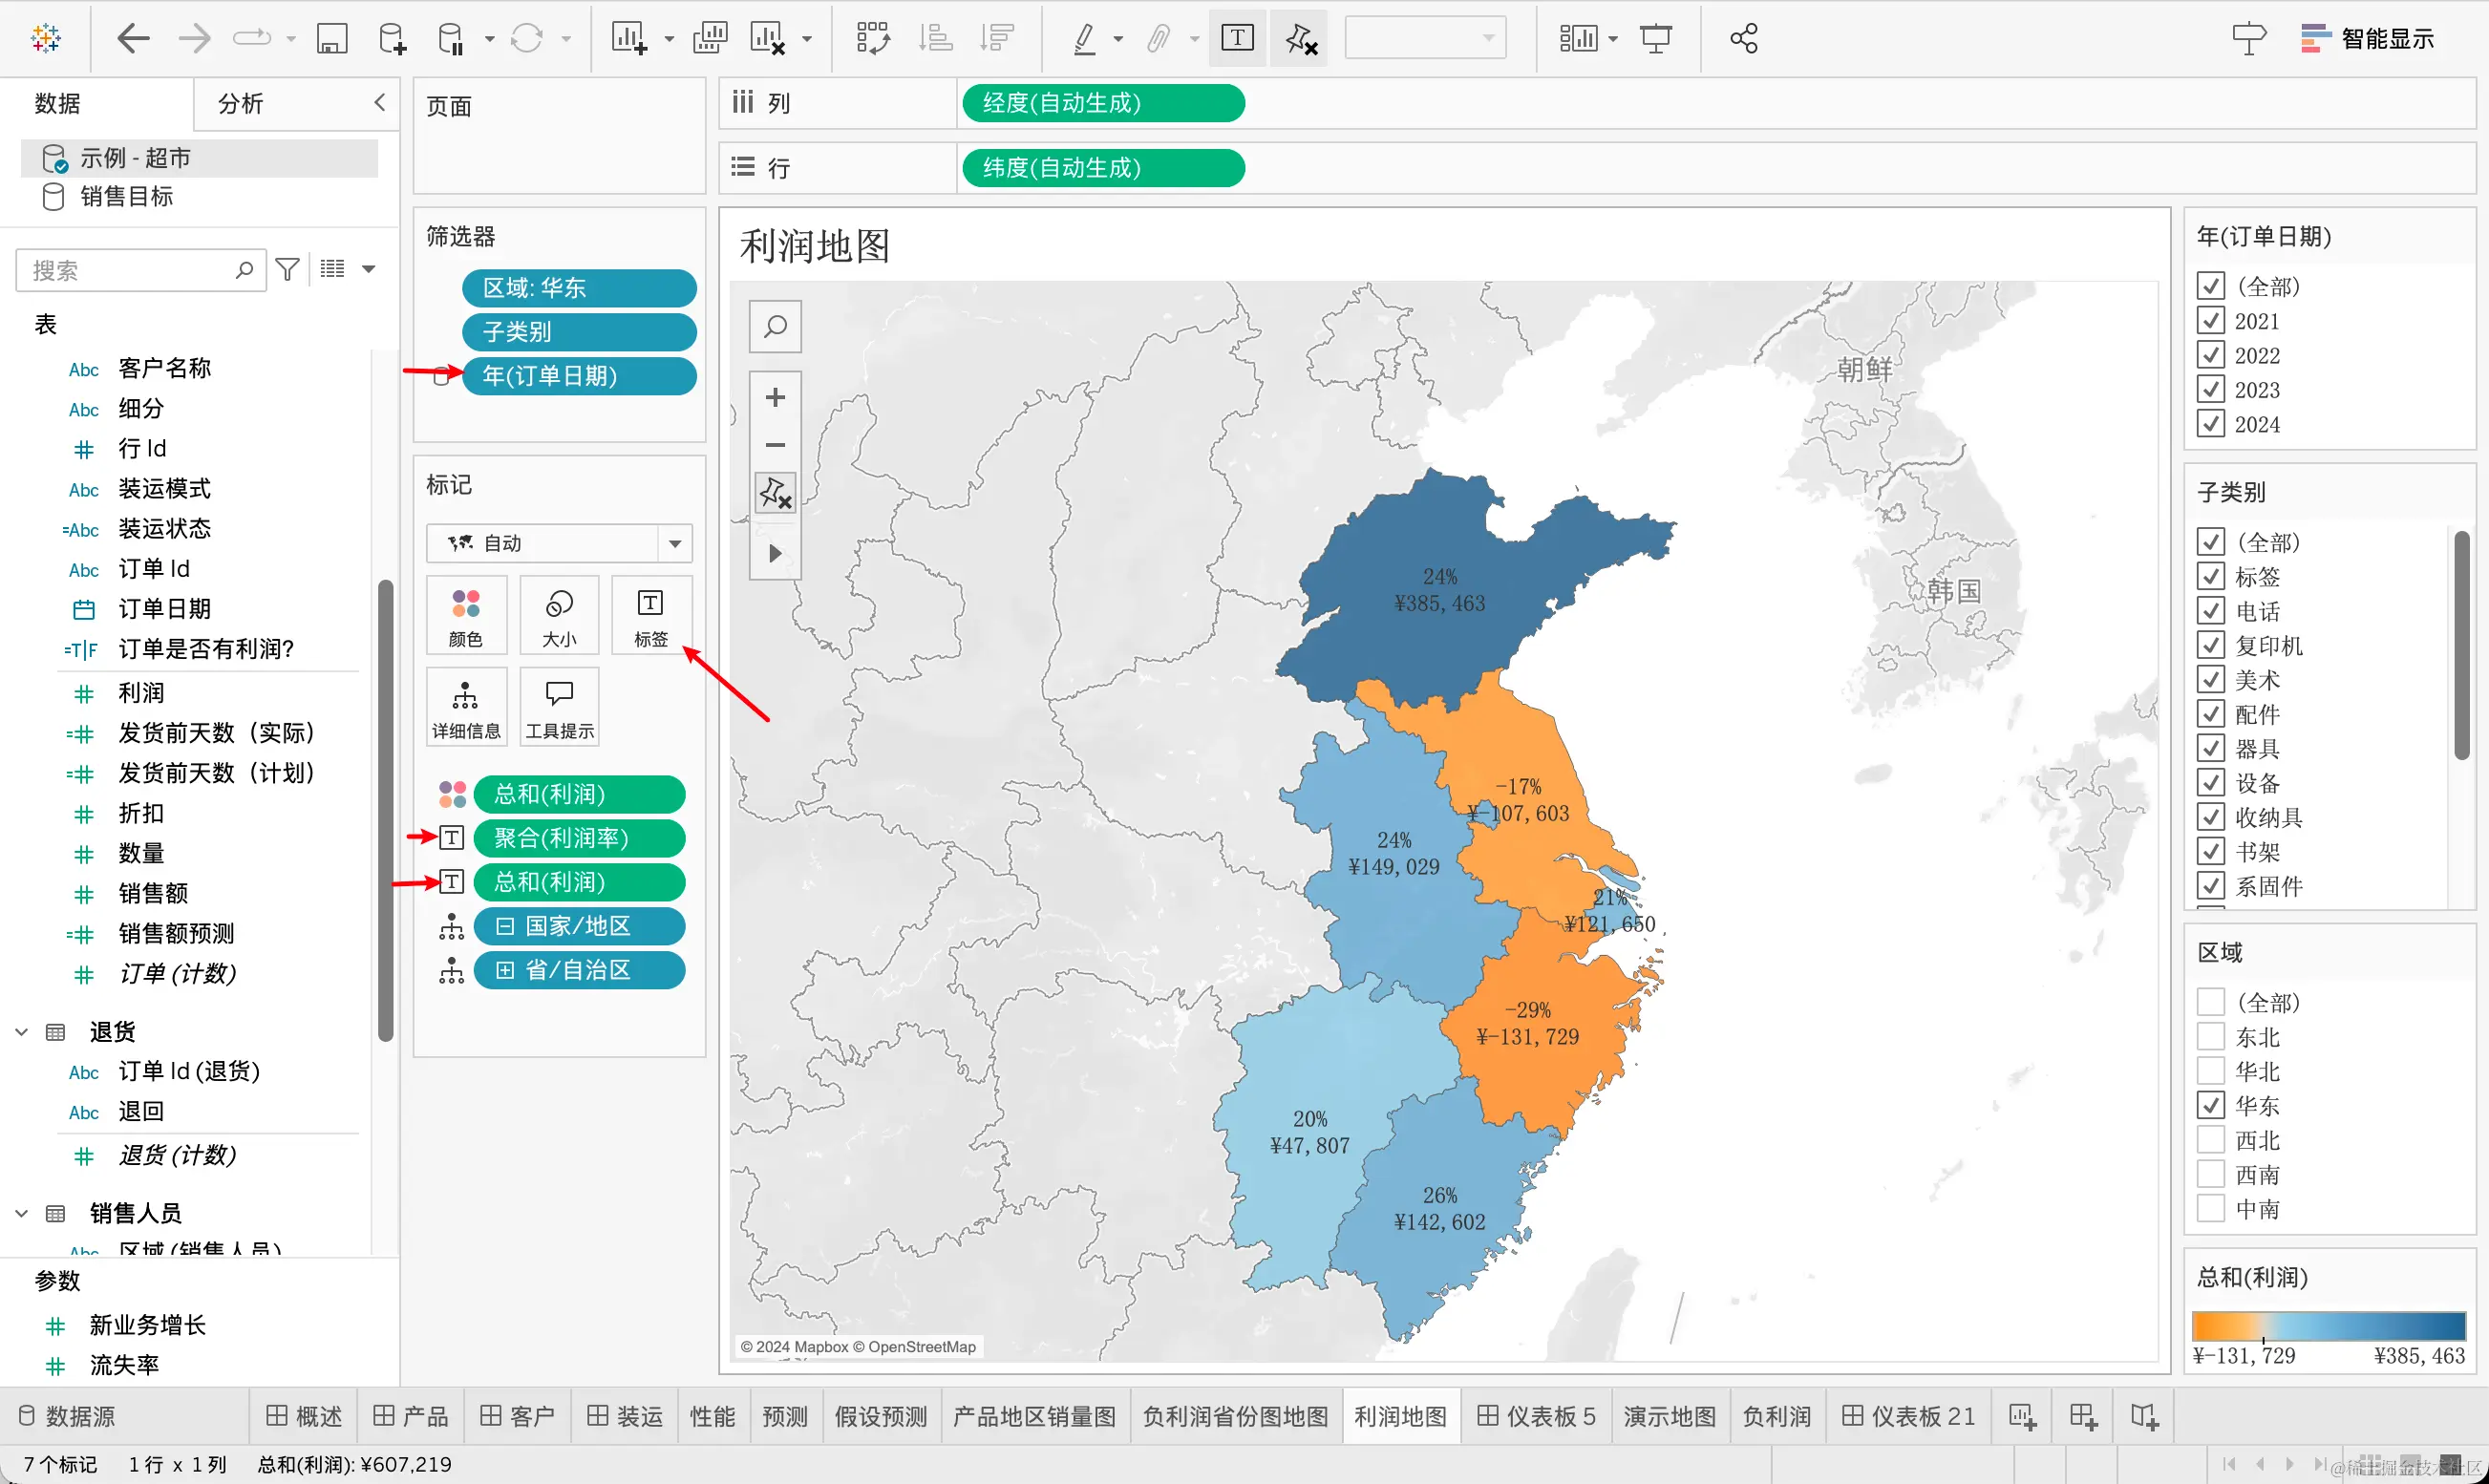The height and width of the screenshot is (1484, 2489).
Task: Open the 负利润省份图地图 sheet tab
Action: [x=1234, y=1416]
